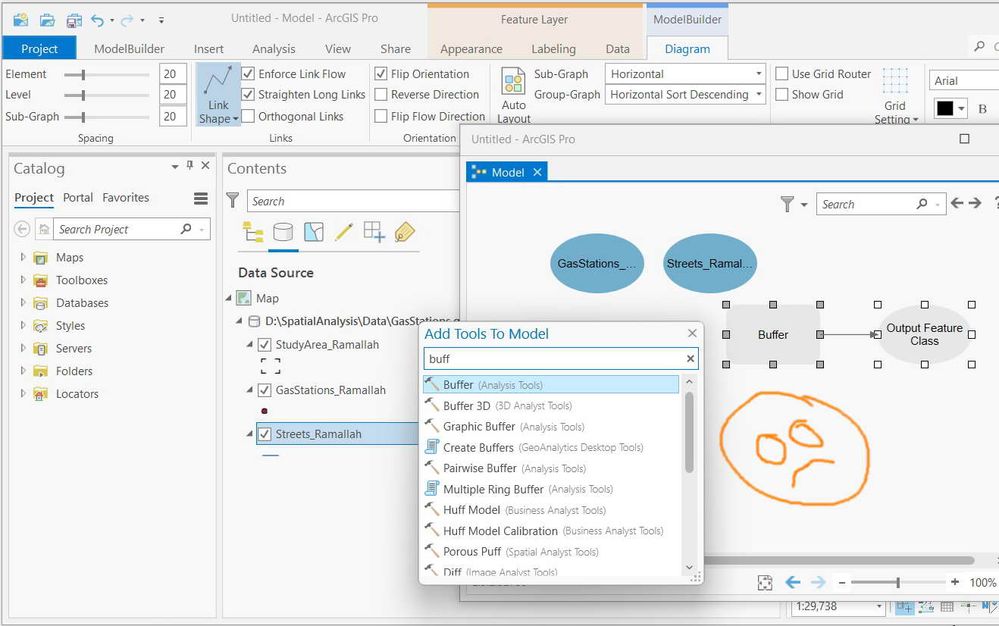Open the Catalog pane hamburger menu
This screenshot has height=626, width=999.
pyautogui.click(x=201, y=199)
